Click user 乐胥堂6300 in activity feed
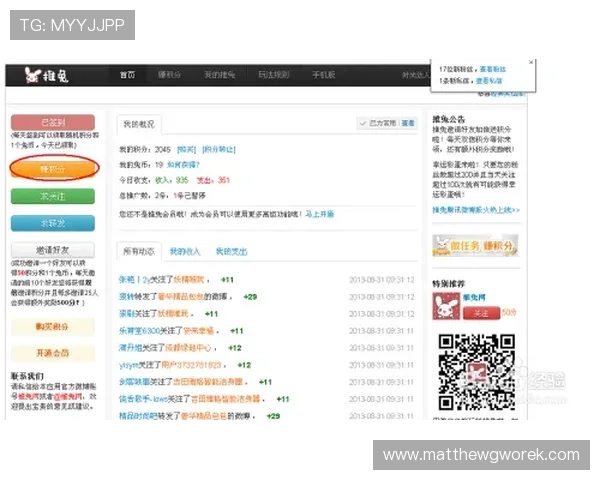The height and width of the screenshot is (480, 600). (x=139, y=331)
